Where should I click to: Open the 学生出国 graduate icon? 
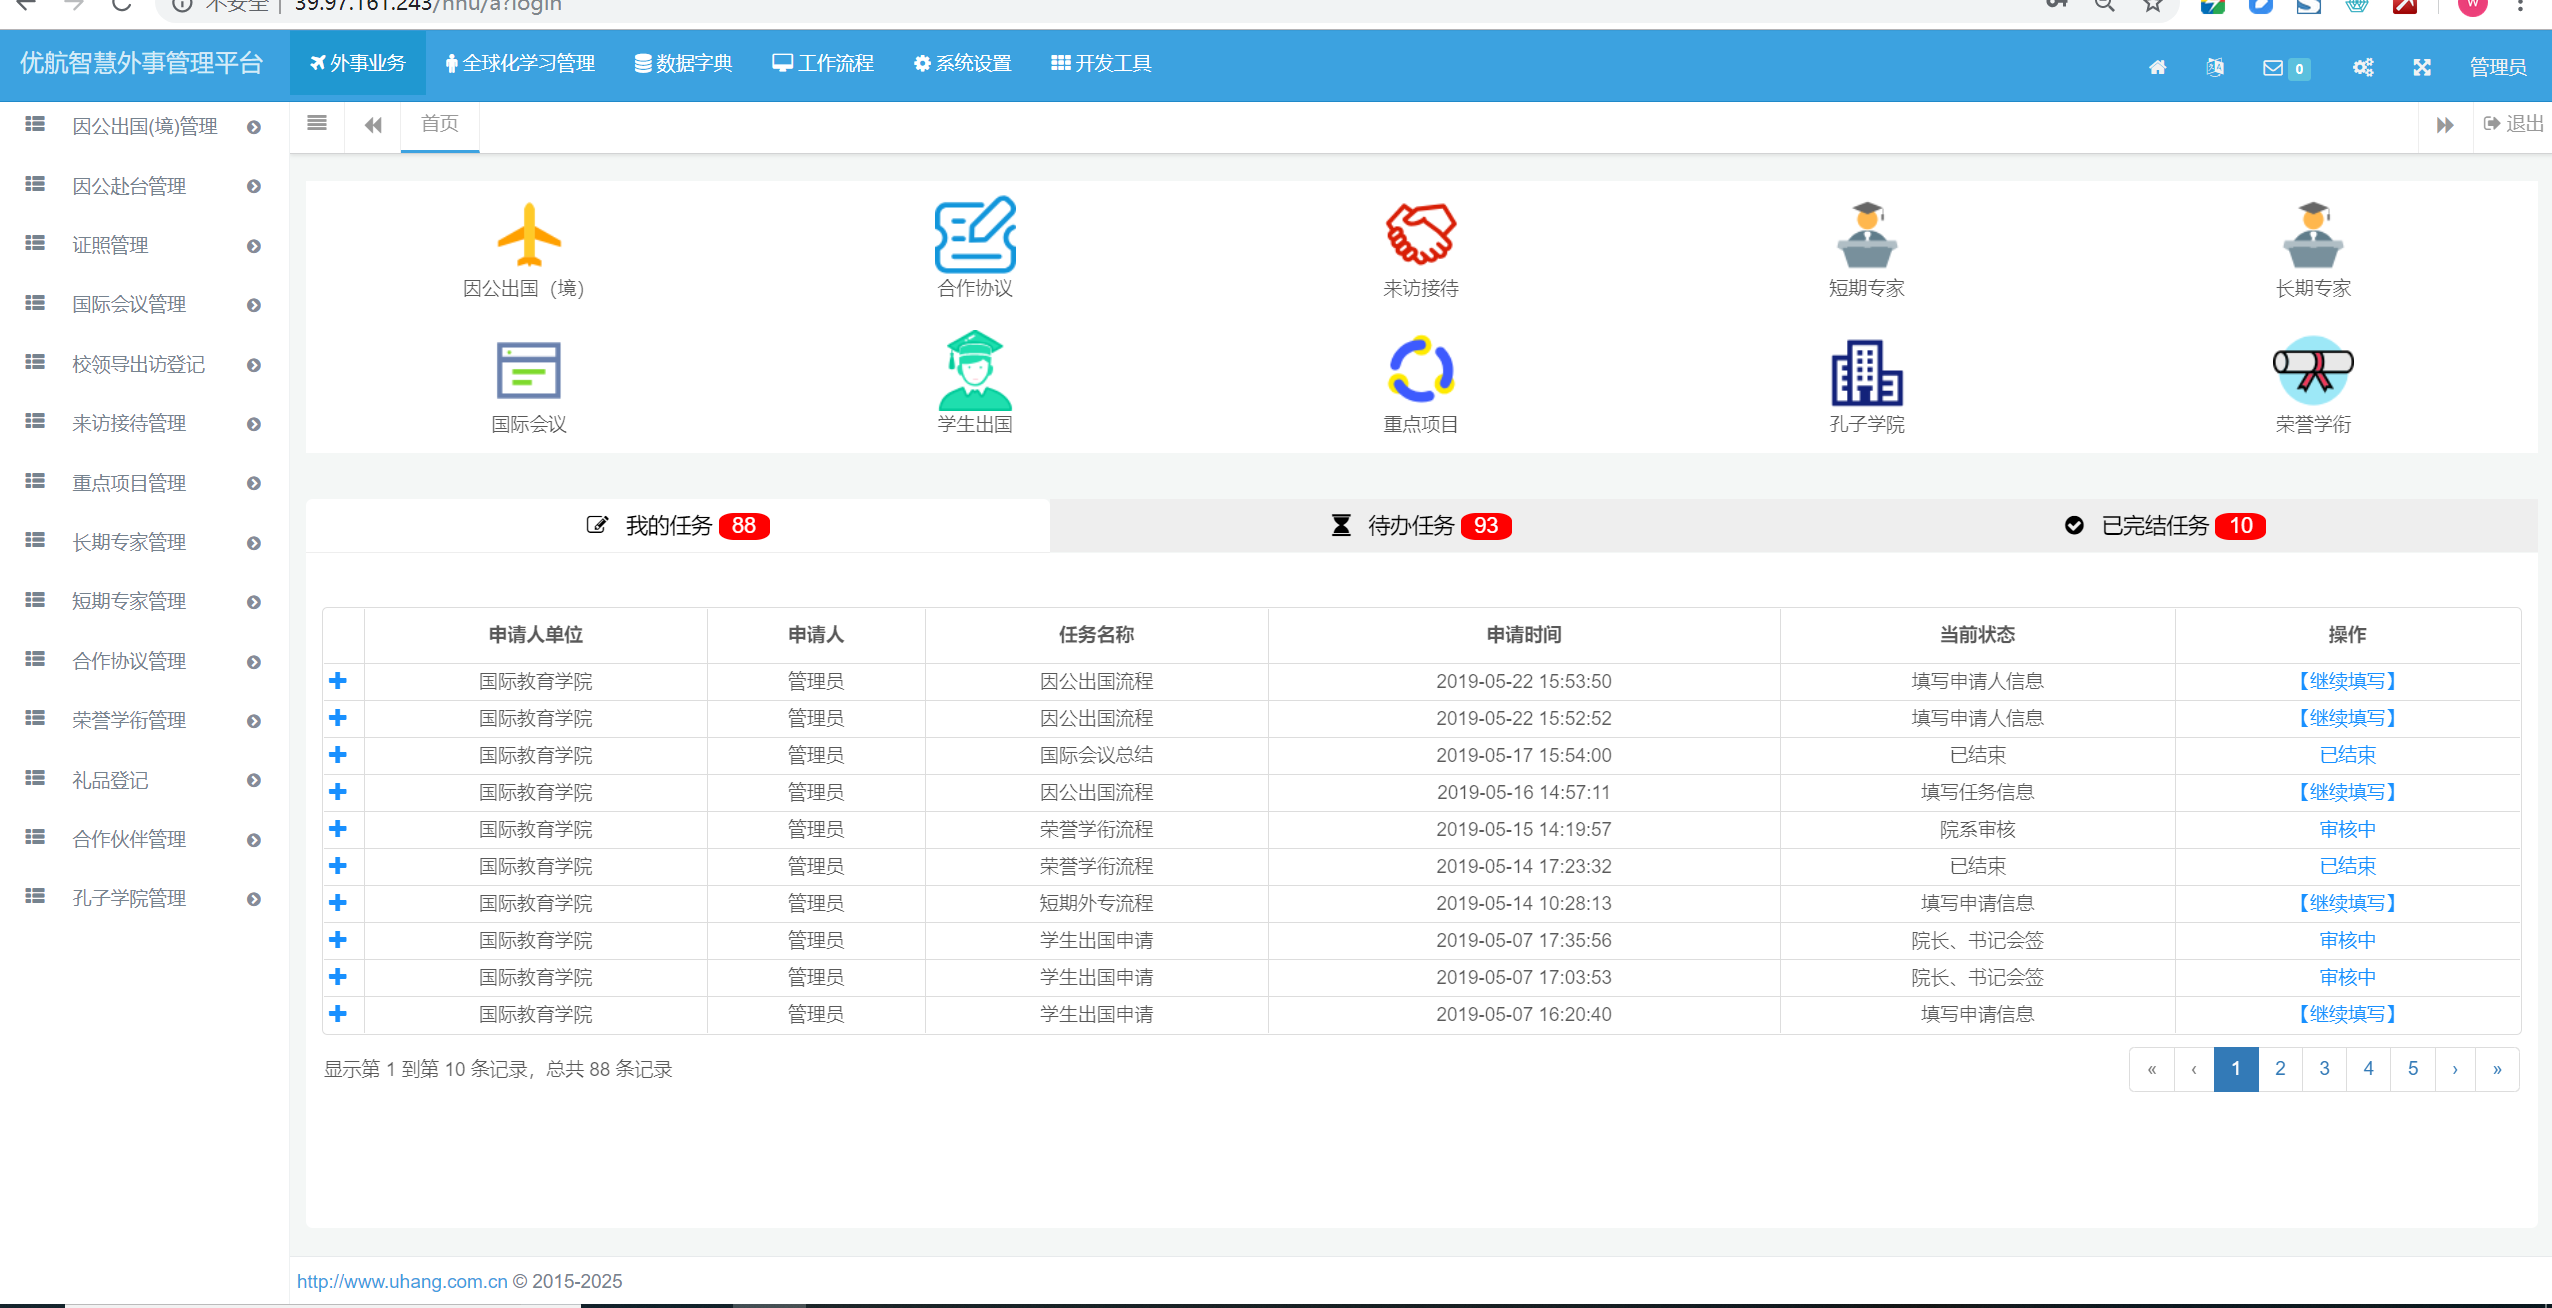point(975,371)
